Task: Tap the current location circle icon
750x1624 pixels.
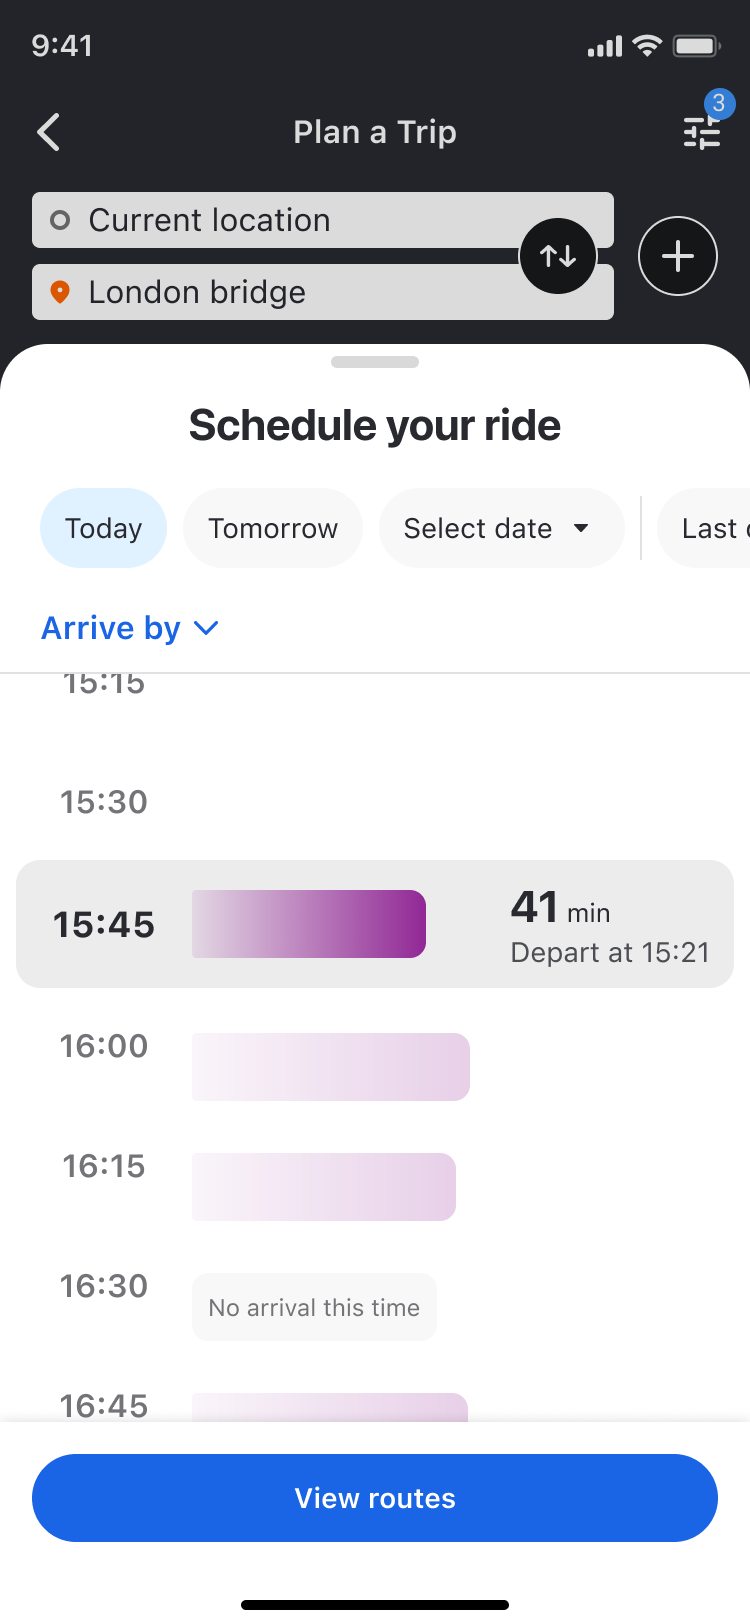Action: [60, 220]
